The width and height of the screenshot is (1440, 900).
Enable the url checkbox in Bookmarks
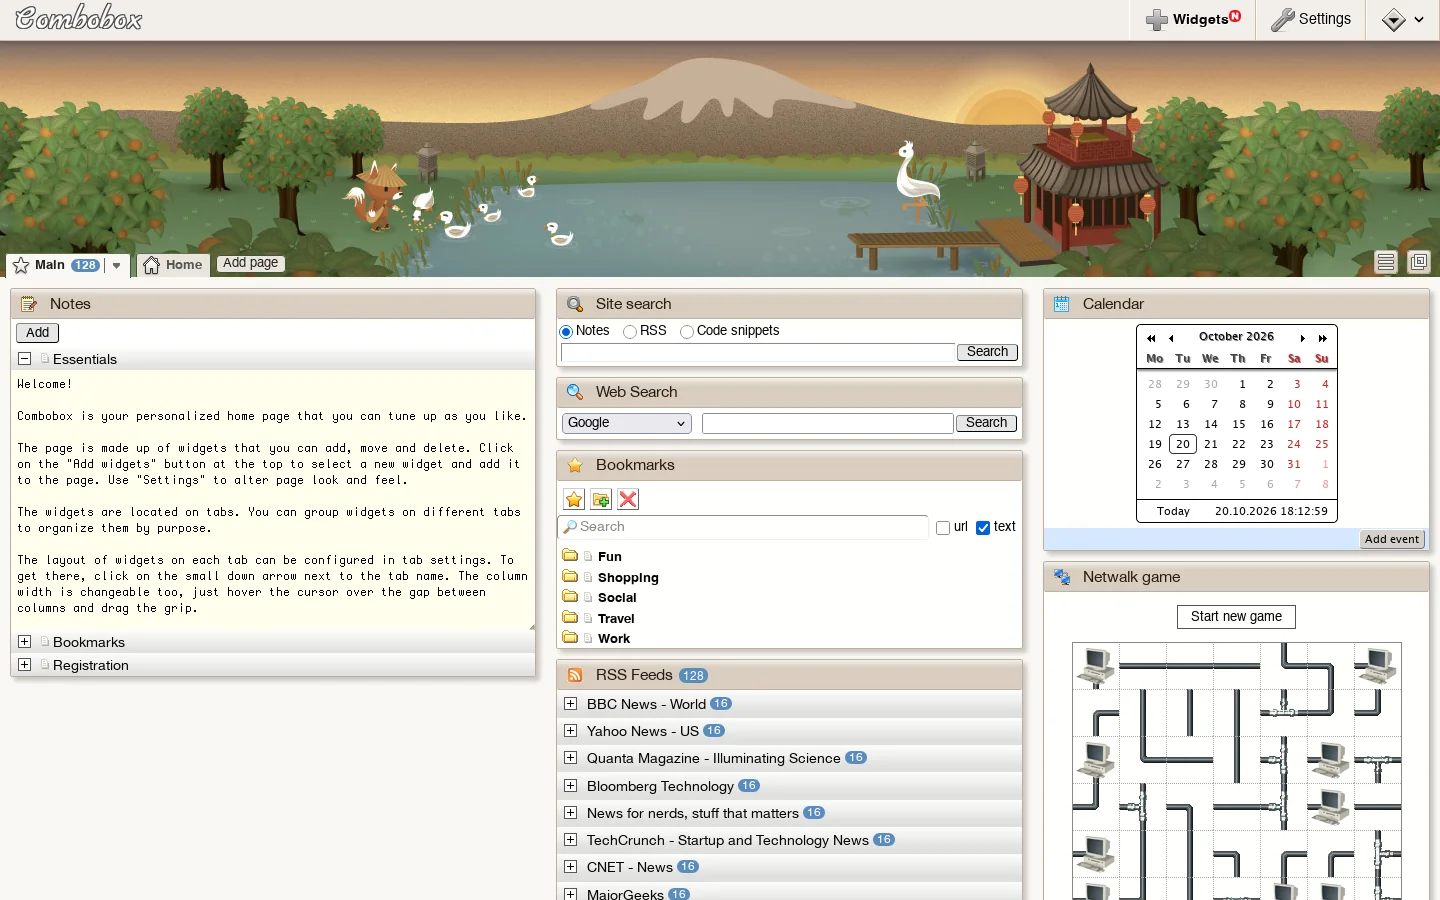coord(943,528)
